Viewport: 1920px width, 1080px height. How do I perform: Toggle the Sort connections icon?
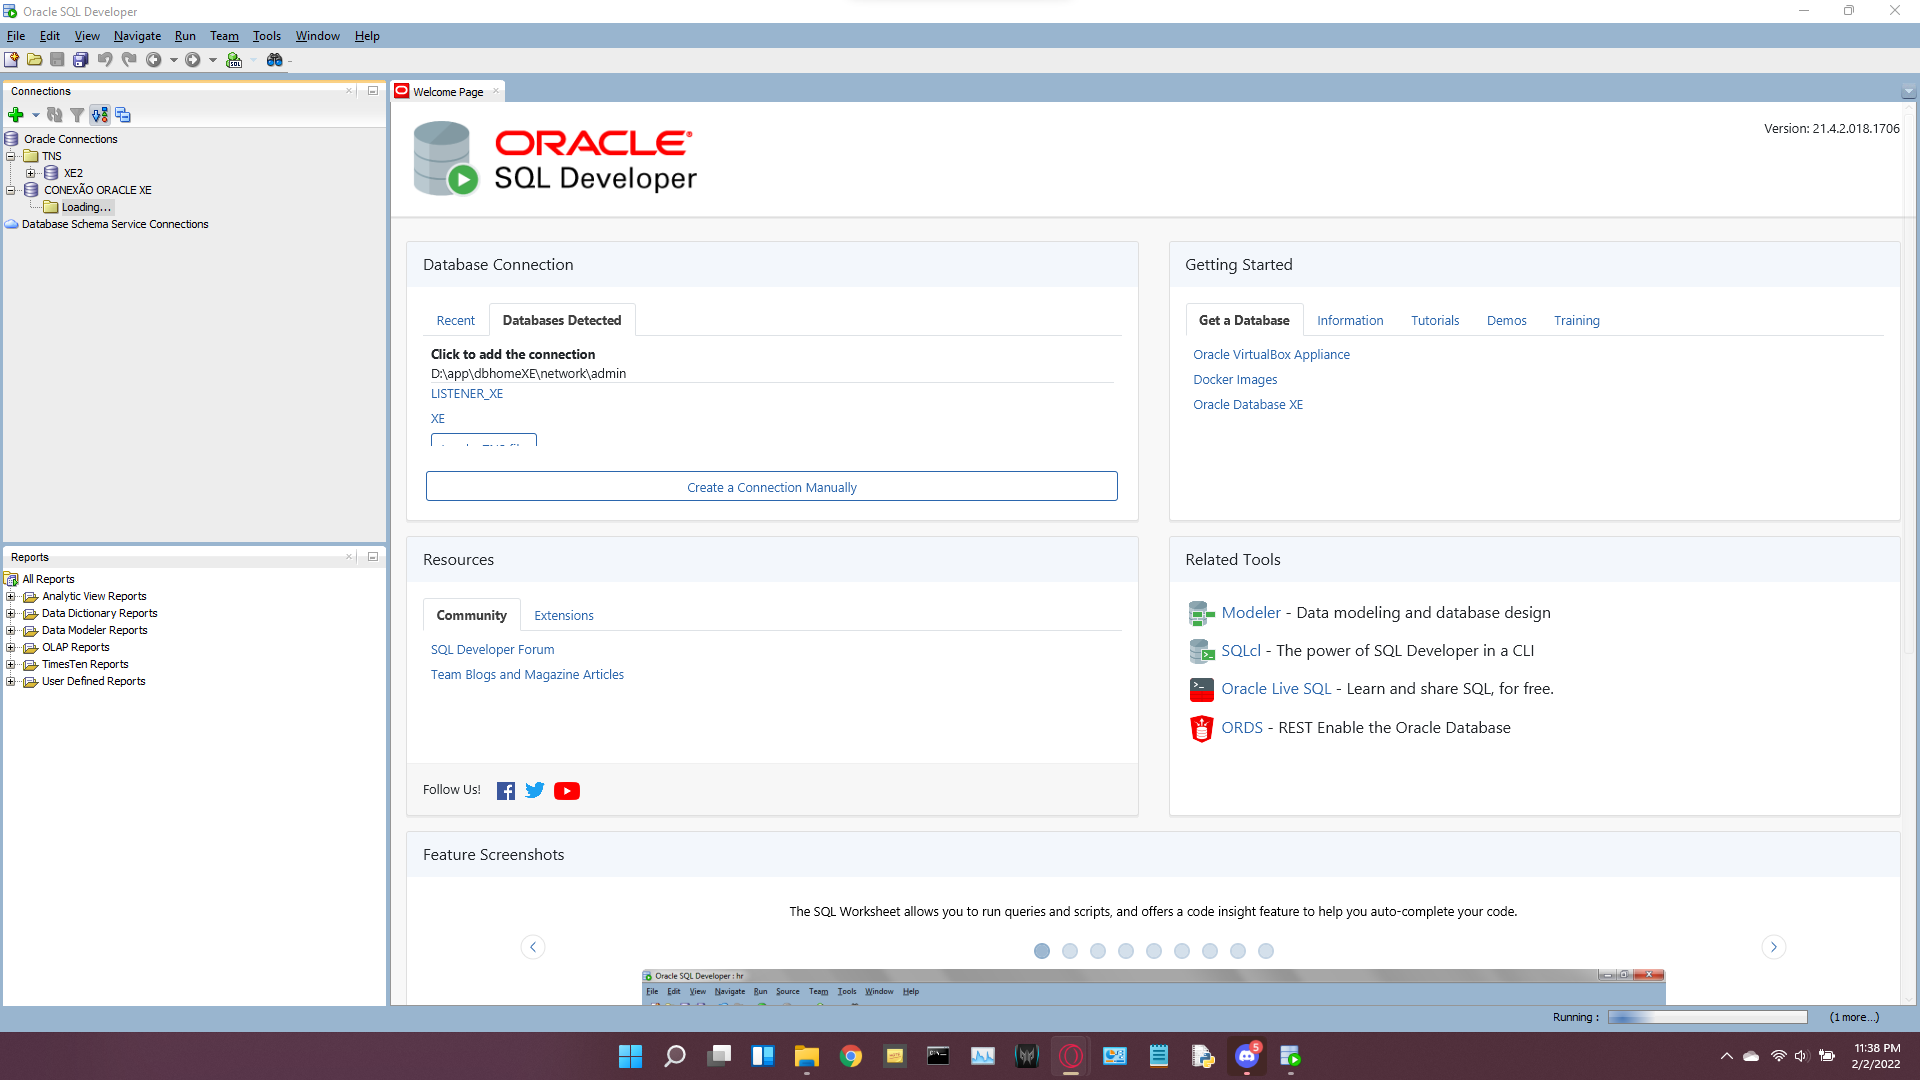tap(100, 115)
